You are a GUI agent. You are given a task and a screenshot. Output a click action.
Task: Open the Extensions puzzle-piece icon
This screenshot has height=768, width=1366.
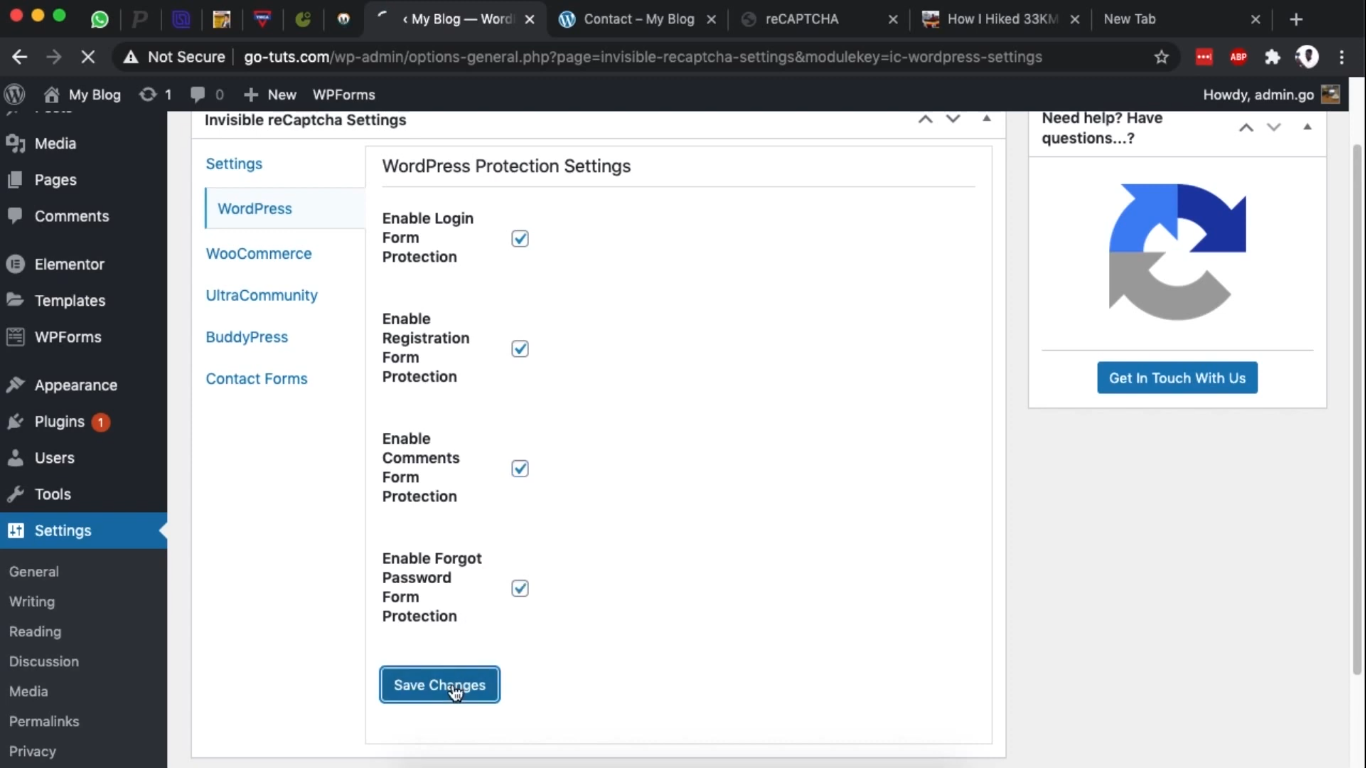coord(1272,57)
